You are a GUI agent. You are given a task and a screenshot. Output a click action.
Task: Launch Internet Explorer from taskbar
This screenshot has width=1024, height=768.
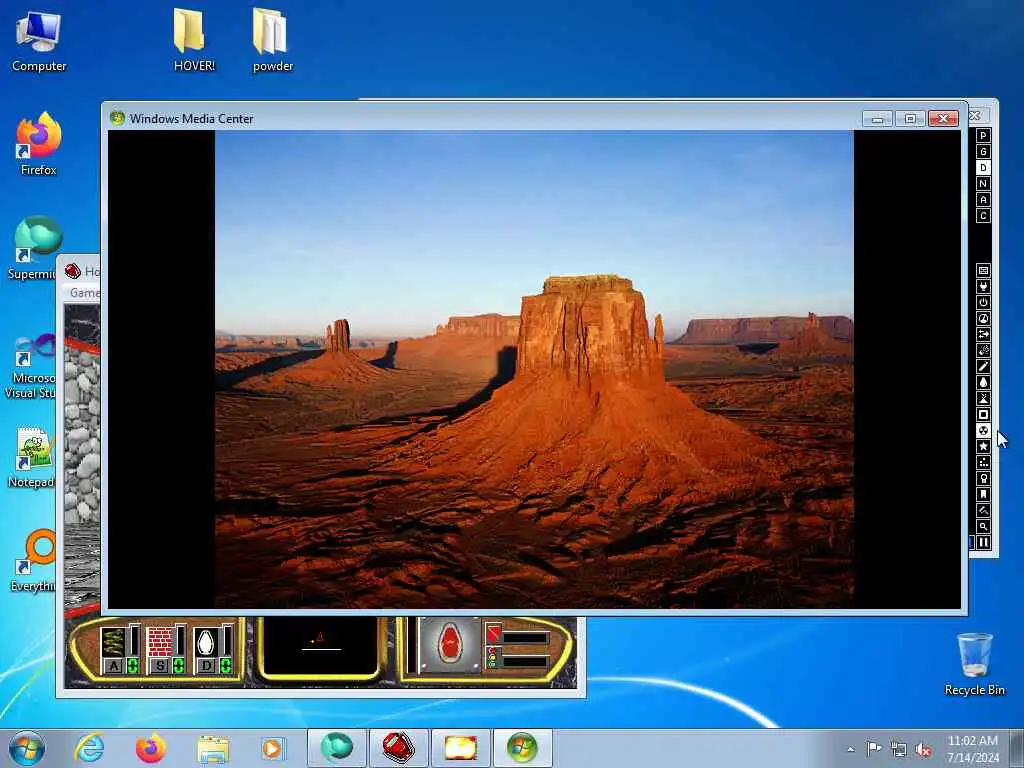[x=89, y=748]
